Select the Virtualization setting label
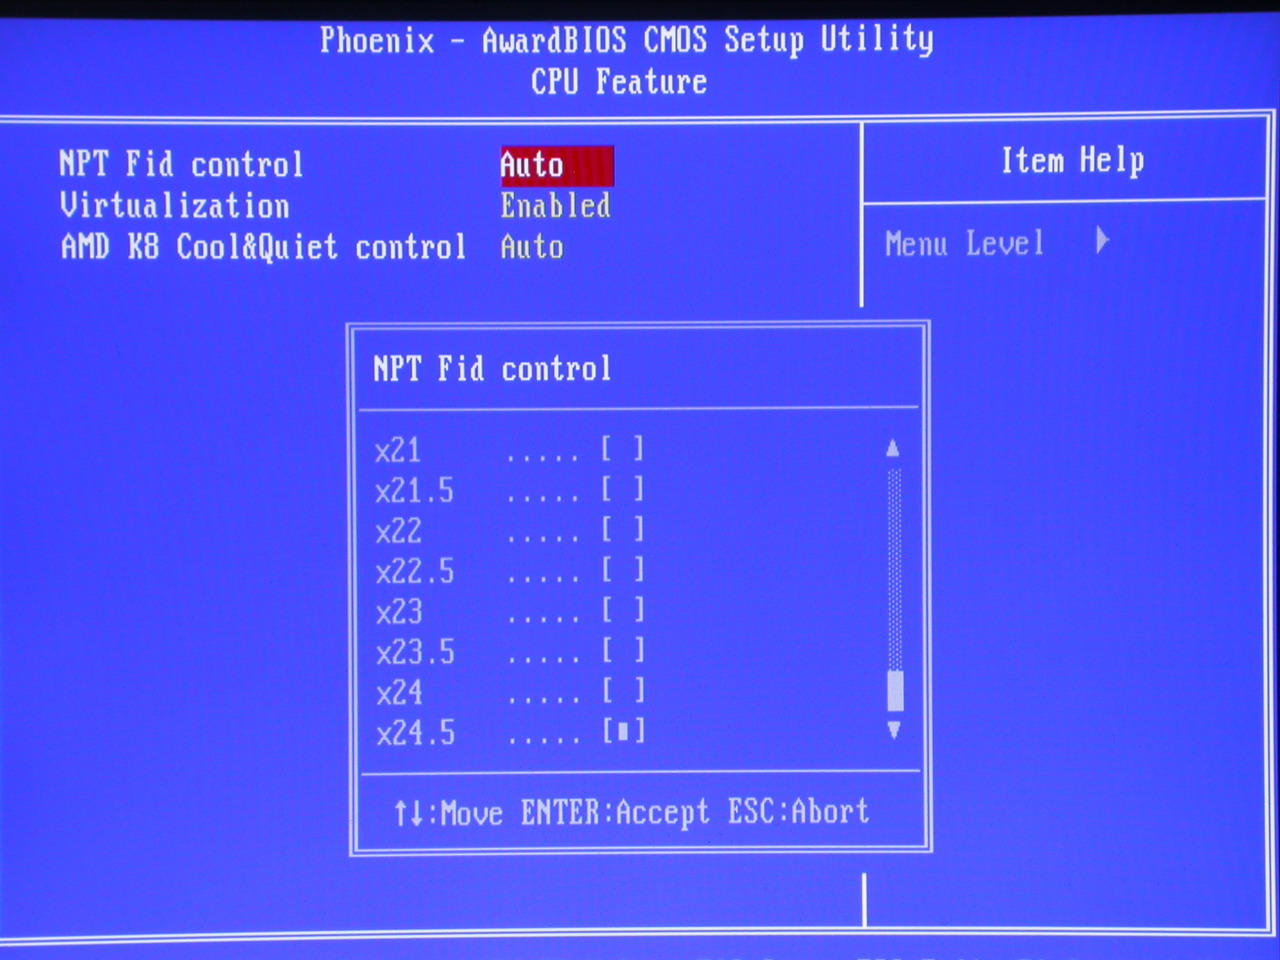Image resolution: width=1280 pixels, height=960 pixels. (x=174, y=205)
